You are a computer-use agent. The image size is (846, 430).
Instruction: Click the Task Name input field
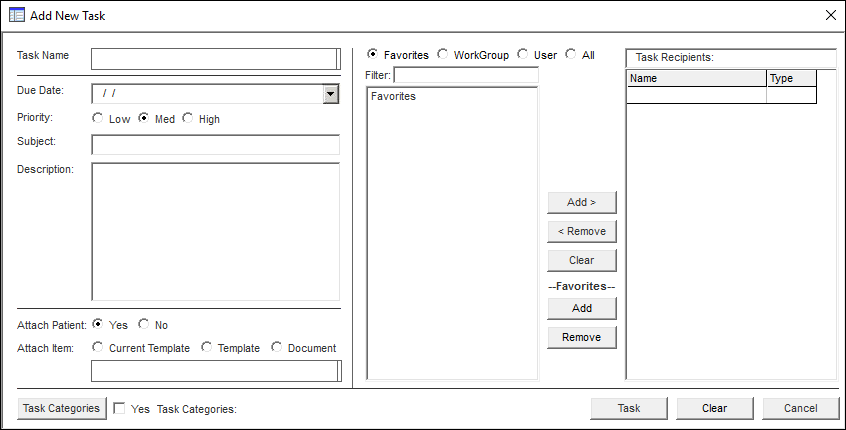216,59
